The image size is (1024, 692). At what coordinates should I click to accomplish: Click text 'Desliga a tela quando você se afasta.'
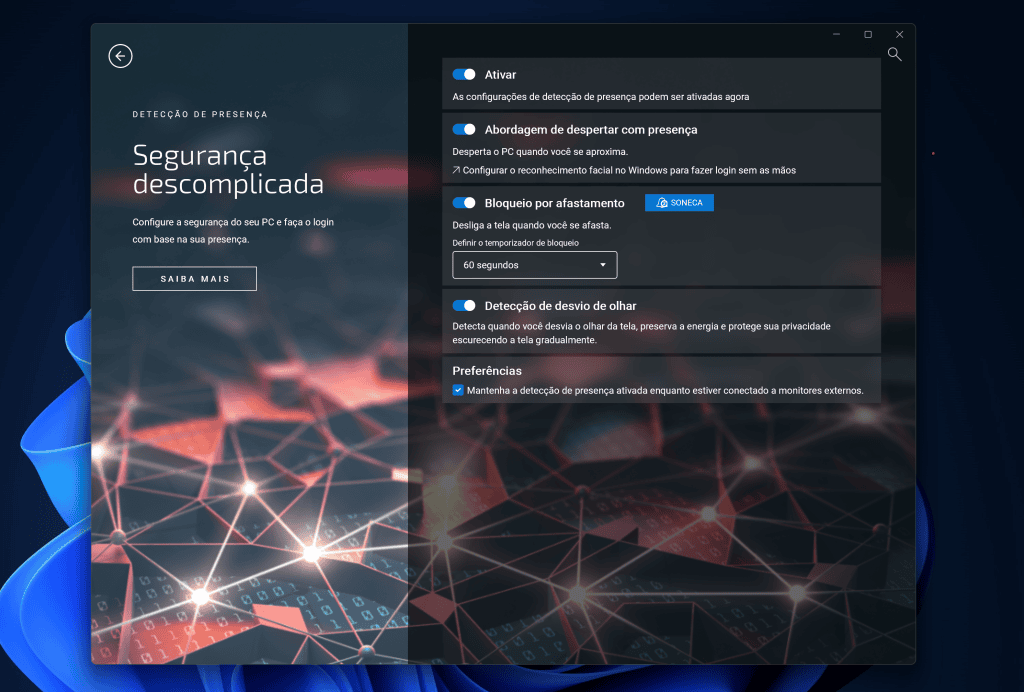point(532,225)
